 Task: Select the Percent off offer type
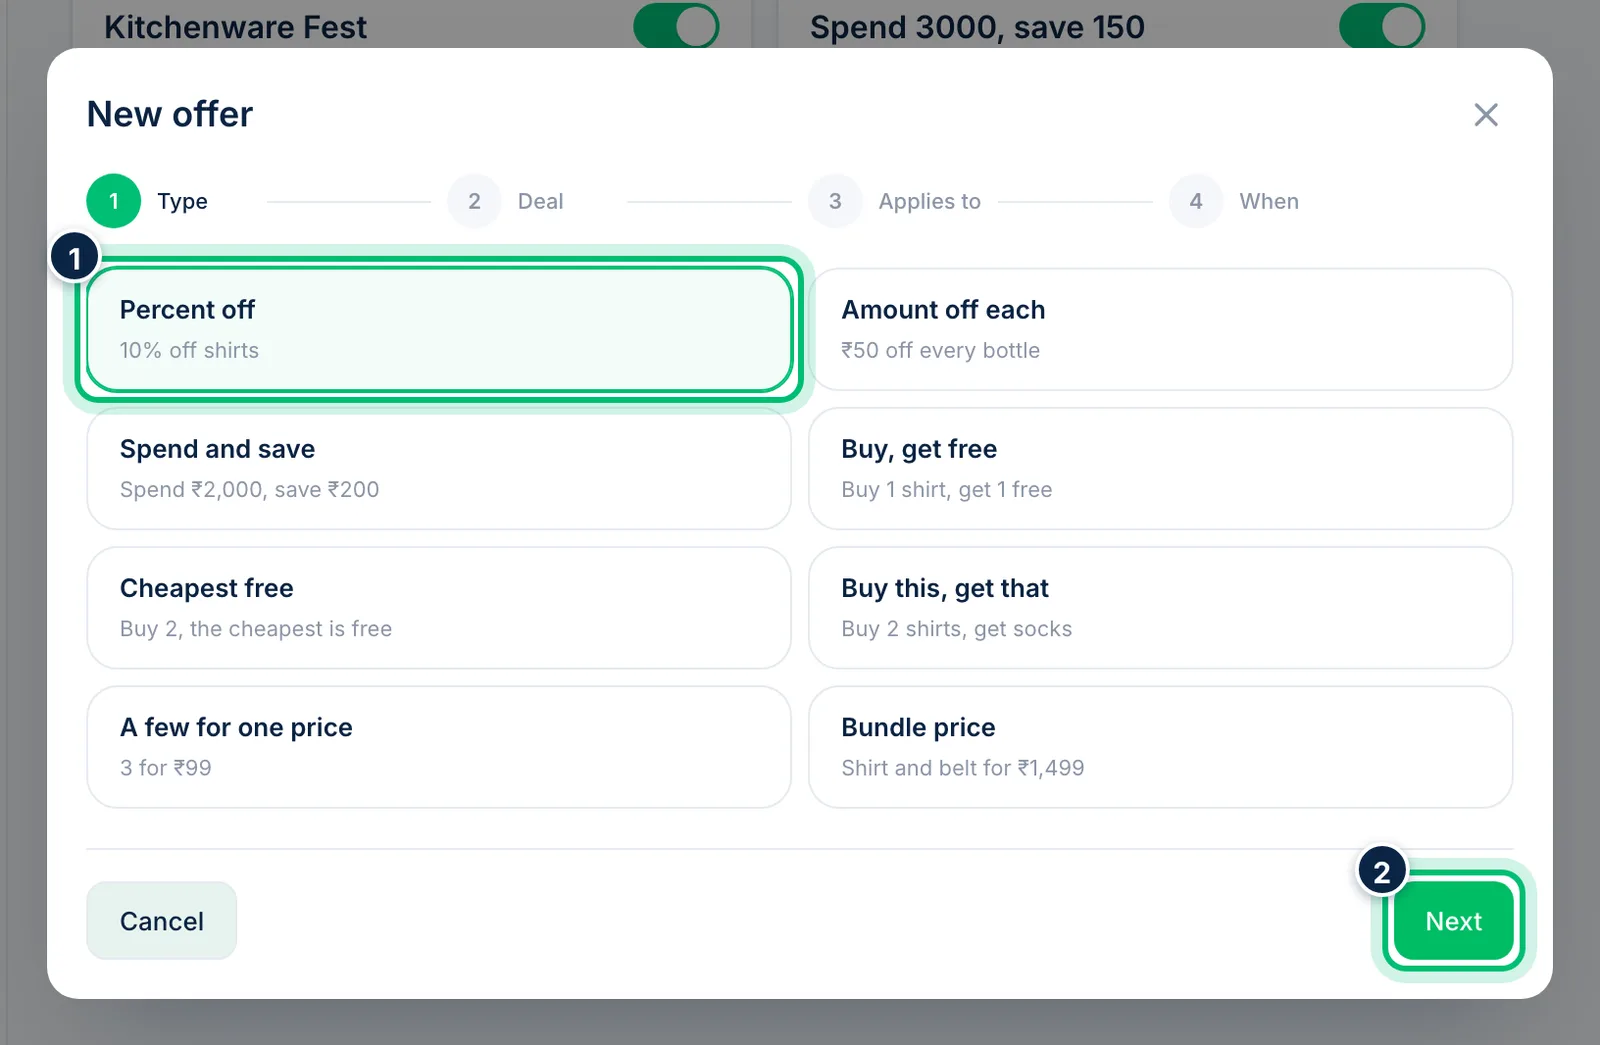click(439, 329)
